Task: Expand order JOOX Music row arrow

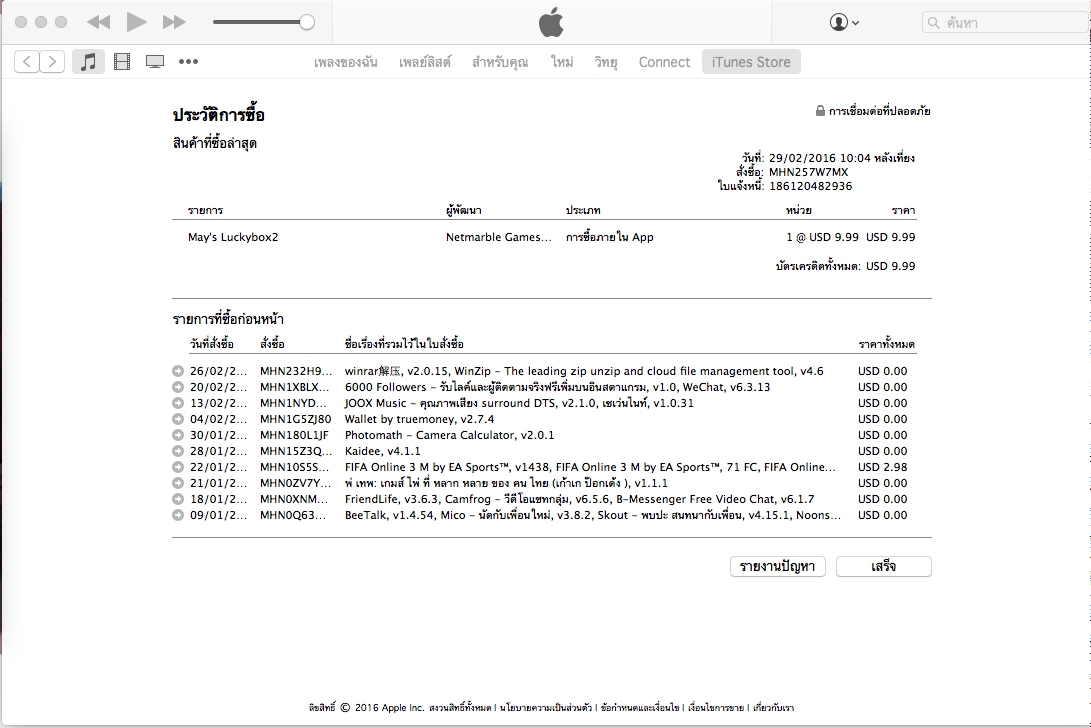Action: [x=178, y=403]
